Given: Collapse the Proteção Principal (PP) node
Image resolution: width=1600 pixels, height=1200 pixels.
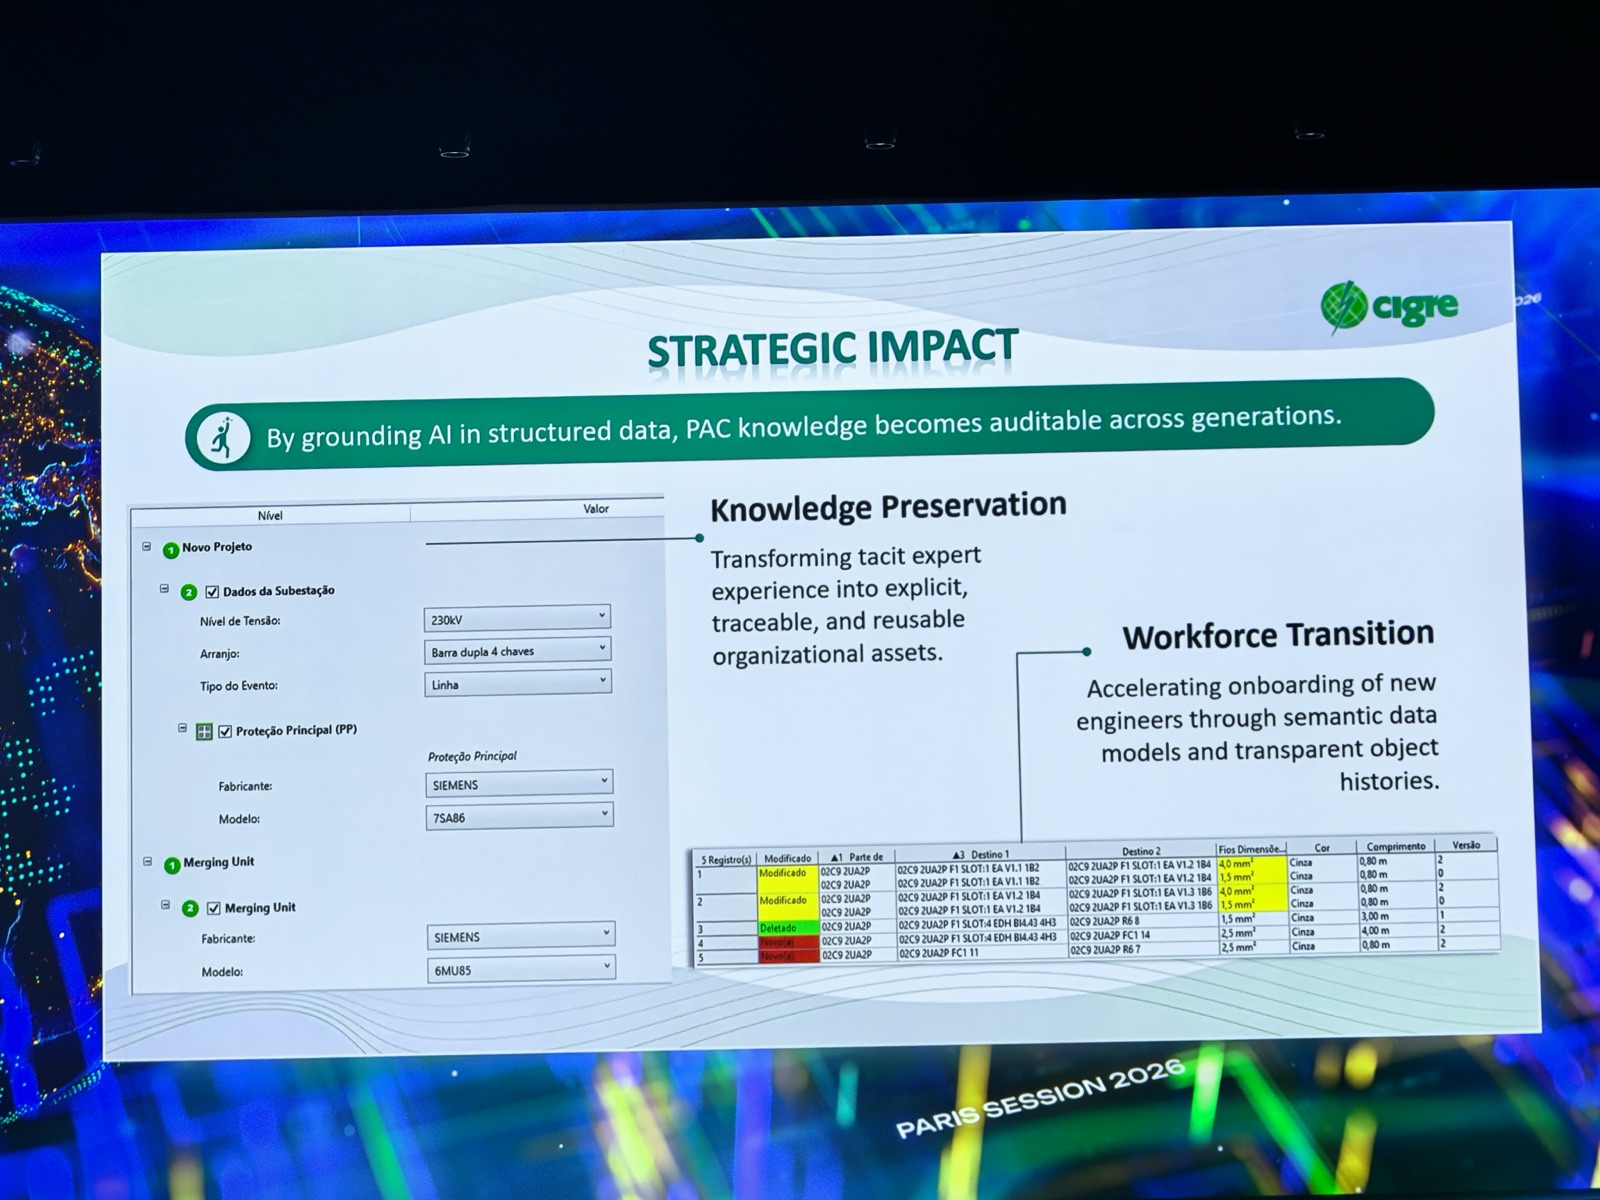Looking at the screenshot, I should point(182,728).
